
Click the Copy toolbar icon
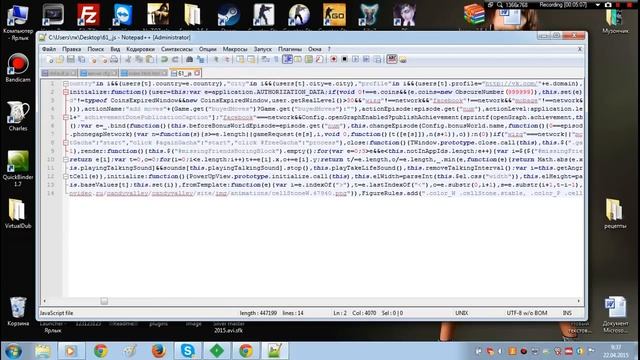(x=139, y=60)
